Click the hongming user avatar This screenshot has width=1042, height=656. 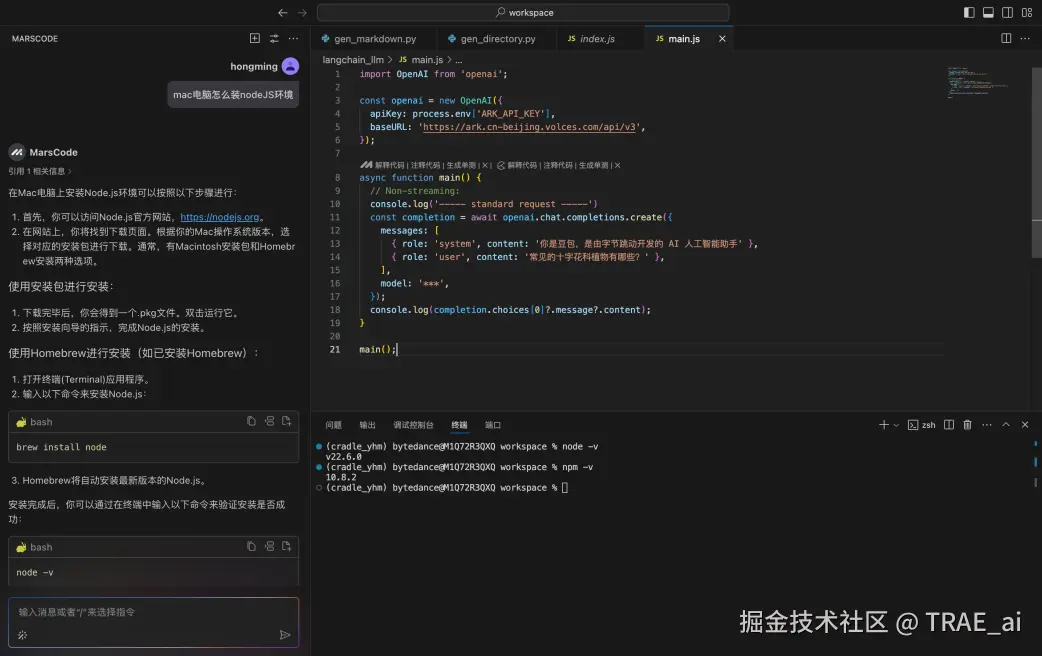290,66
